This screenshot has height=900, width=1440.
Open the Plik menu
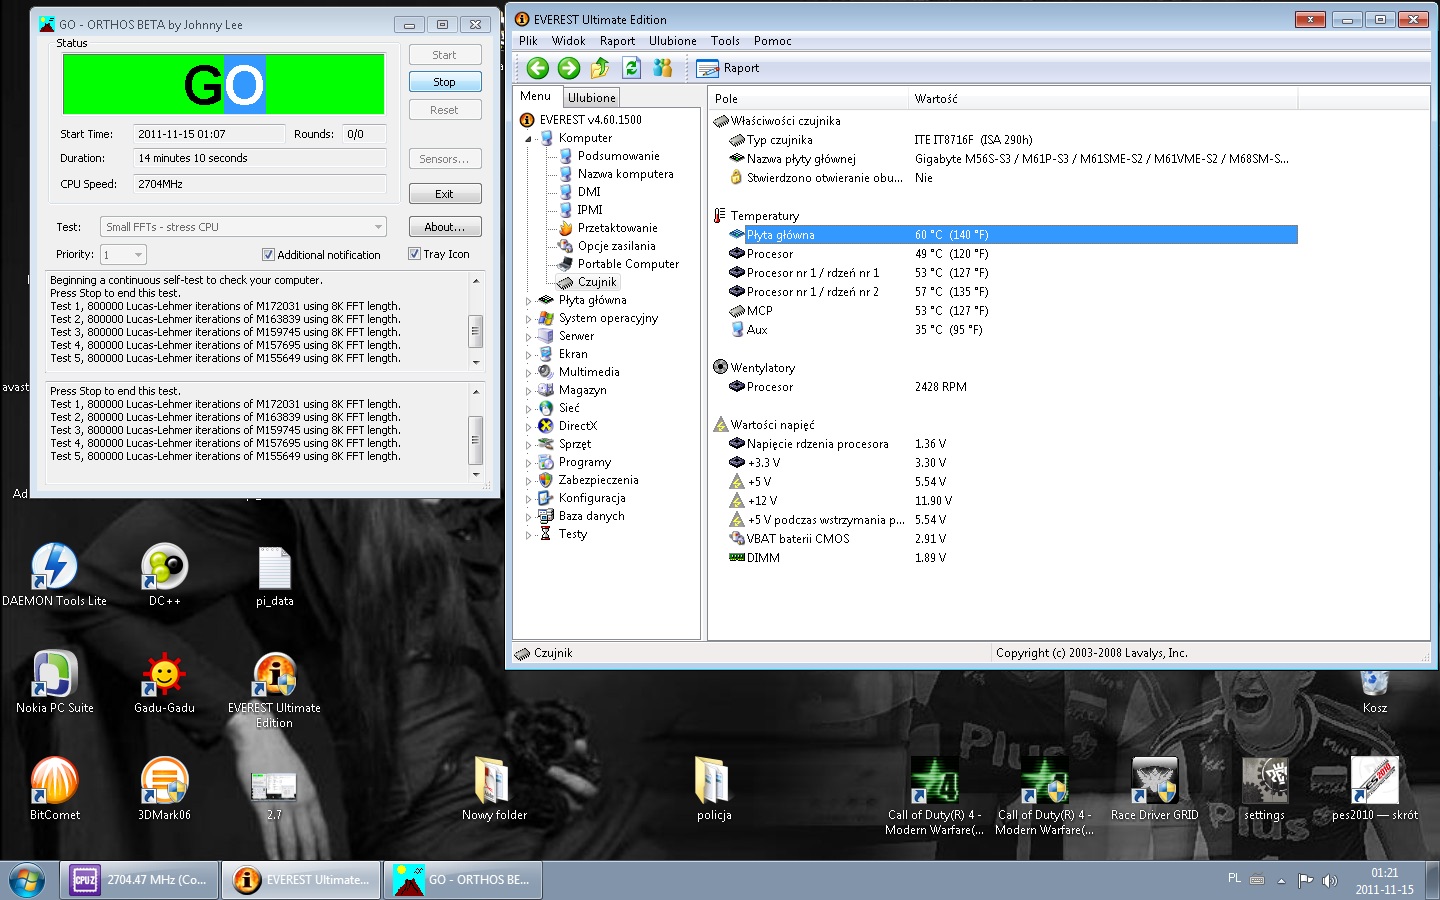(528, 41)
